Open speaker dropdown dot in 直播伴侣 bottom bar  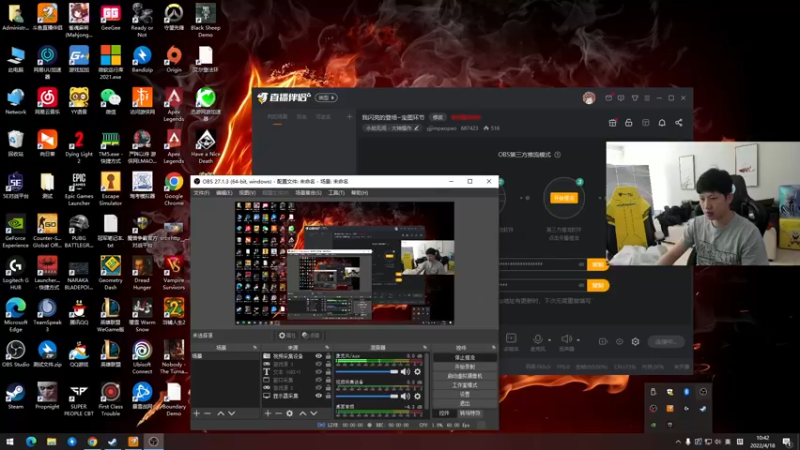579,340
